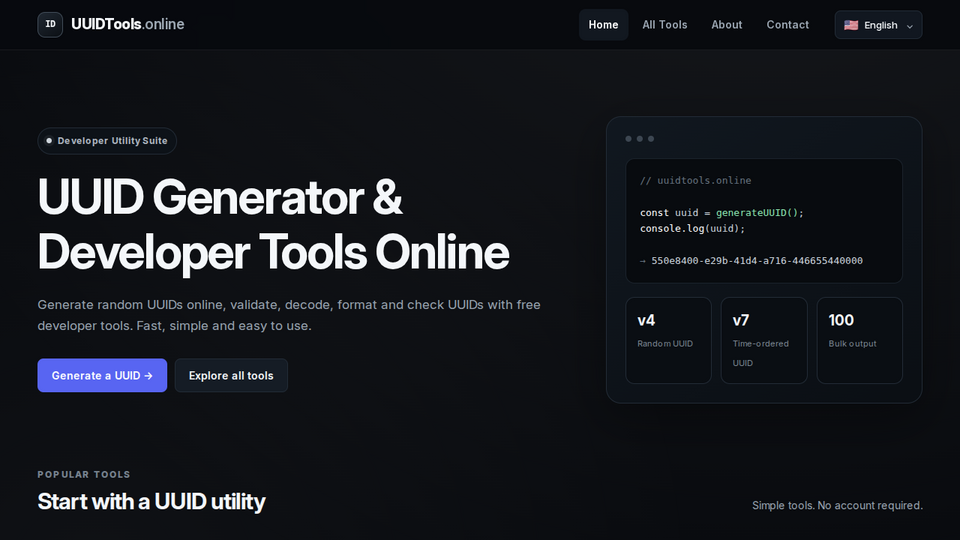Click the UUID Generator & Developer Tools heading
The width and height of the screenshot is (960, 540).
click(x=273, y=224)
